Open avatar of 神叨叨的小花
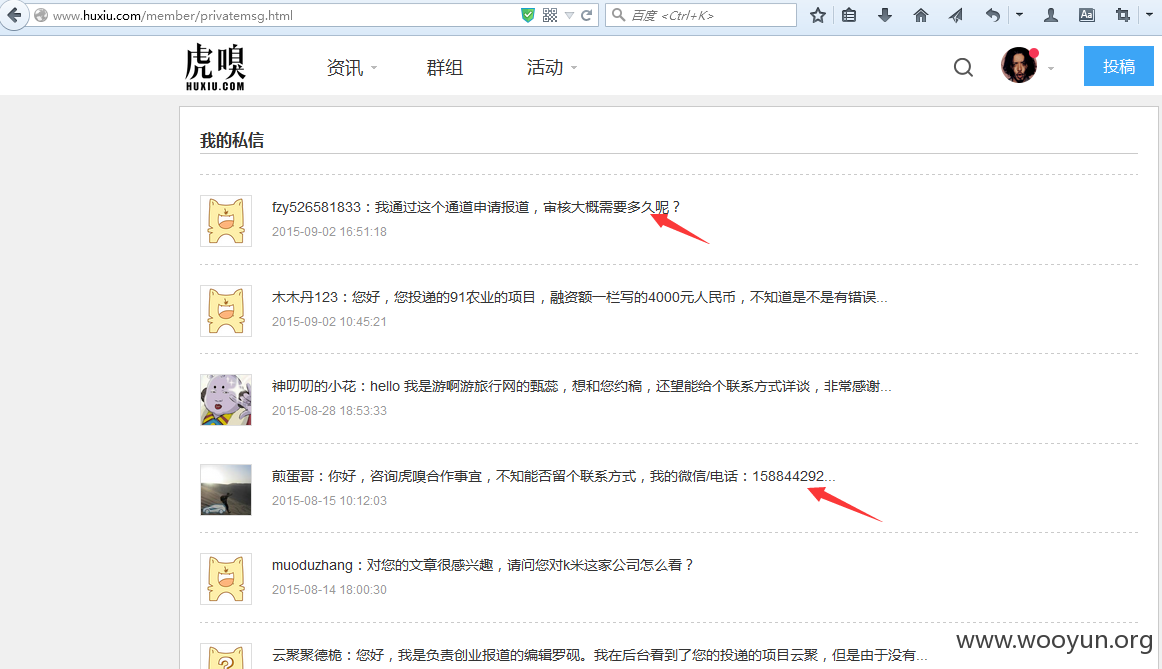The height and width of the screenshot is (669, 1162). [226, 400]
